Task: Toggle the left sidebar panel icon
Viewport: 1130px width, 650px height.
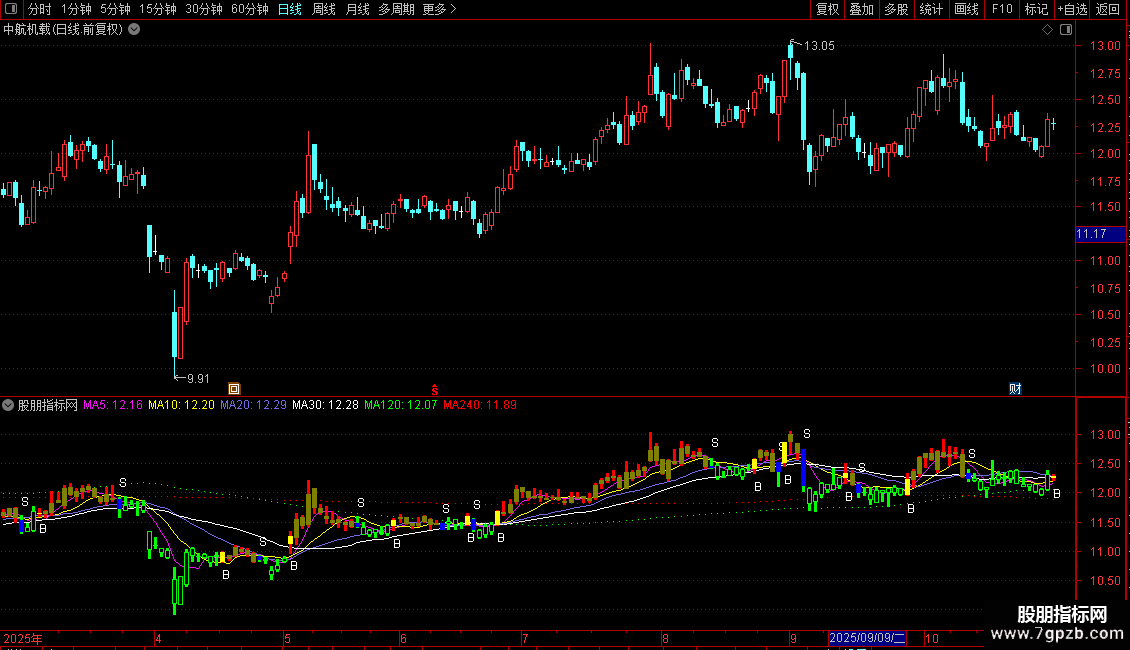Action: coord(11,9)
